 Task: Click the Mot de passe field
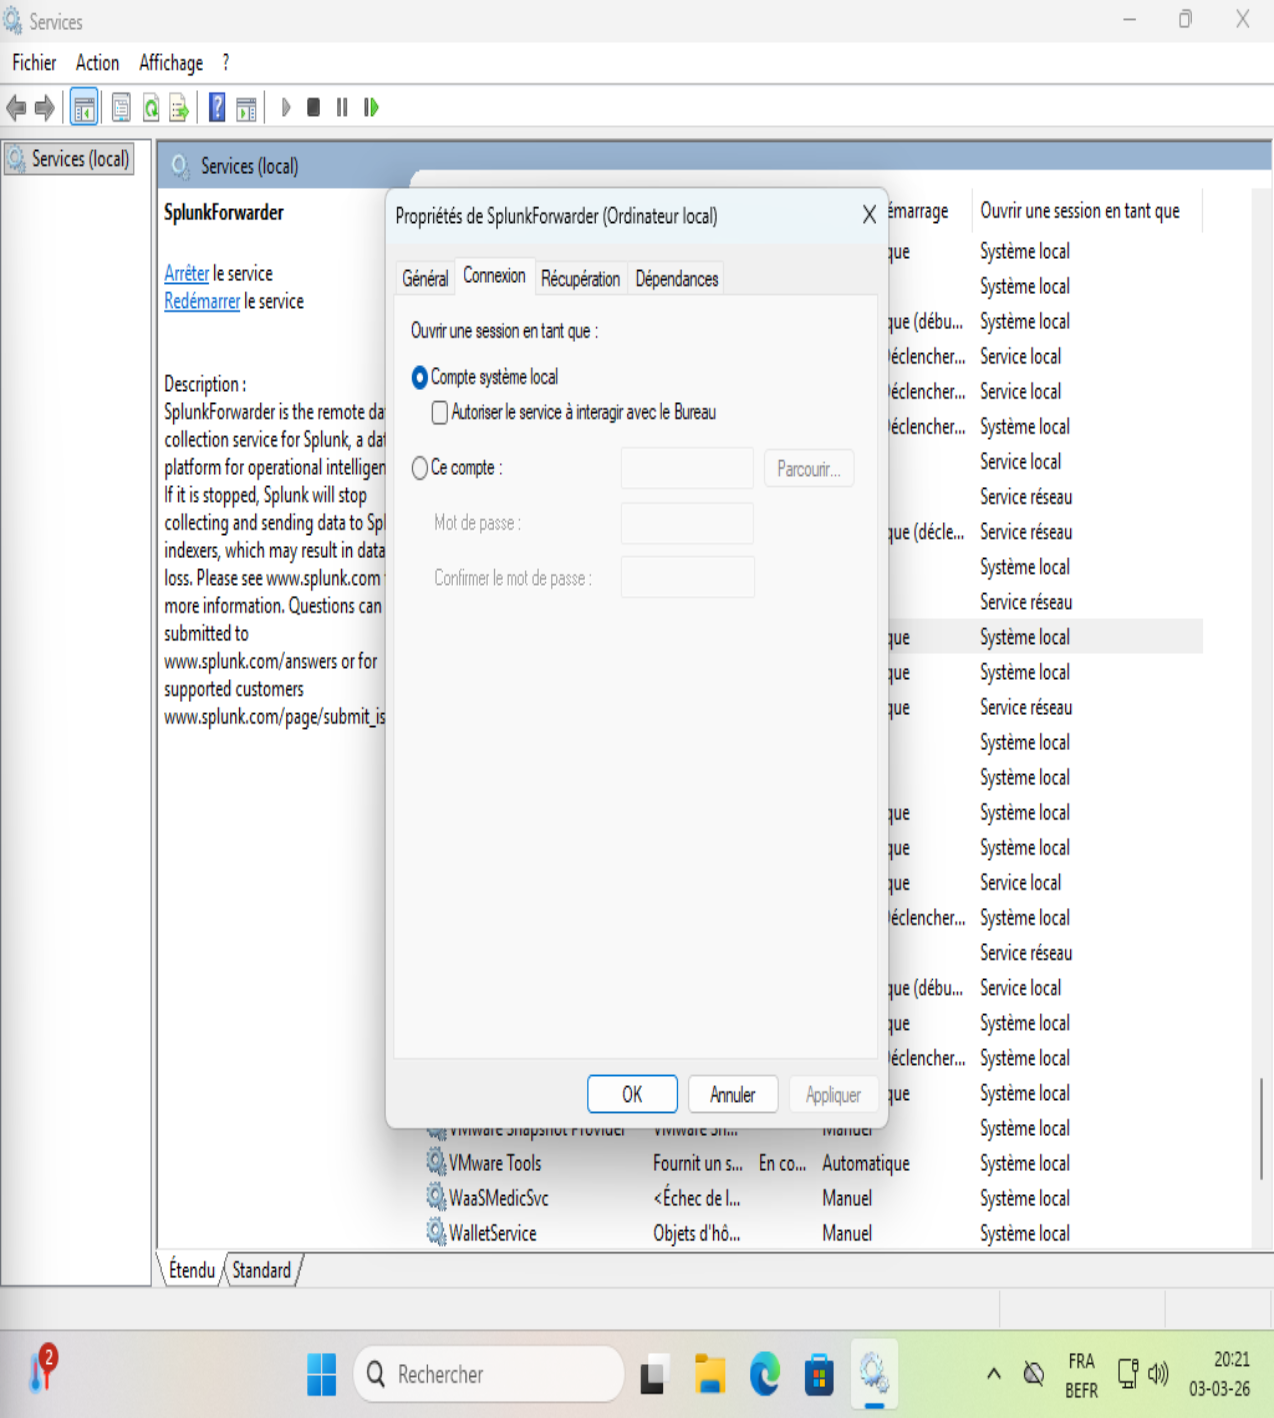[687, 523]
